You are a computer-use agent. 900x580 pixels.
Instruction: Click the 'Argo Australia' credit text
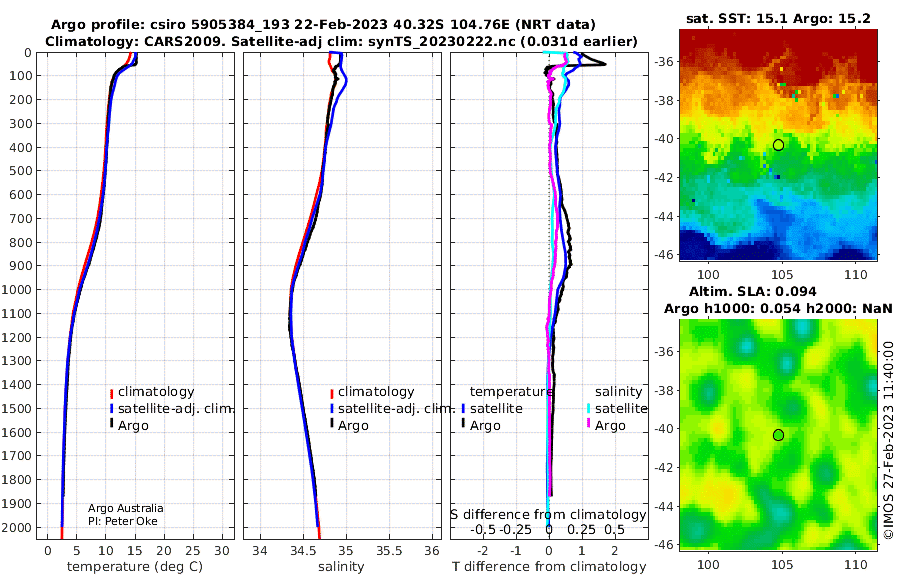pyautogui.click(x=126, y=508)
